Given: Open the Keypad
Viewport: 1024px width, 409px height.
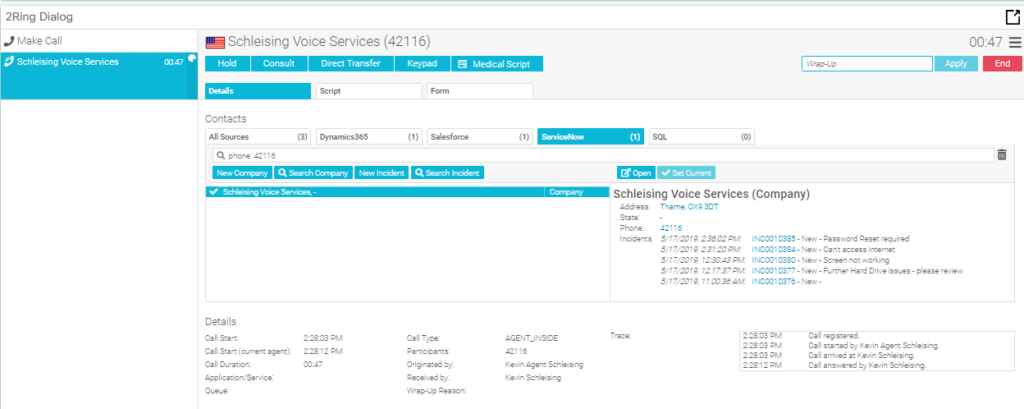Looking at the screenshot, I should coord(421,64).
